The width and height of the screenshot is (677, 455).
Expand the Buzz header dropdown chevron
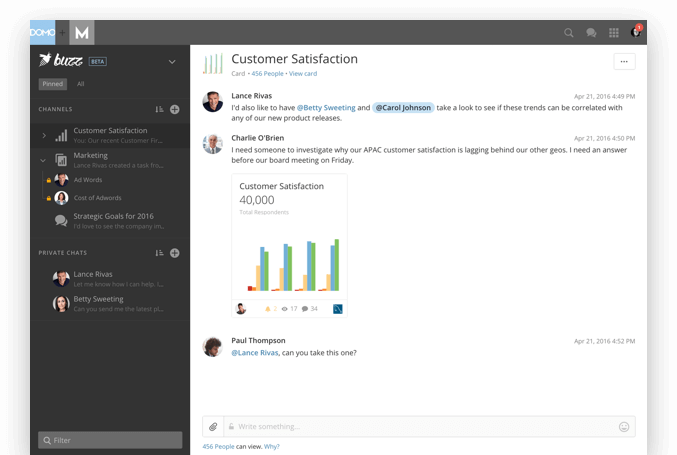(172, 62)
